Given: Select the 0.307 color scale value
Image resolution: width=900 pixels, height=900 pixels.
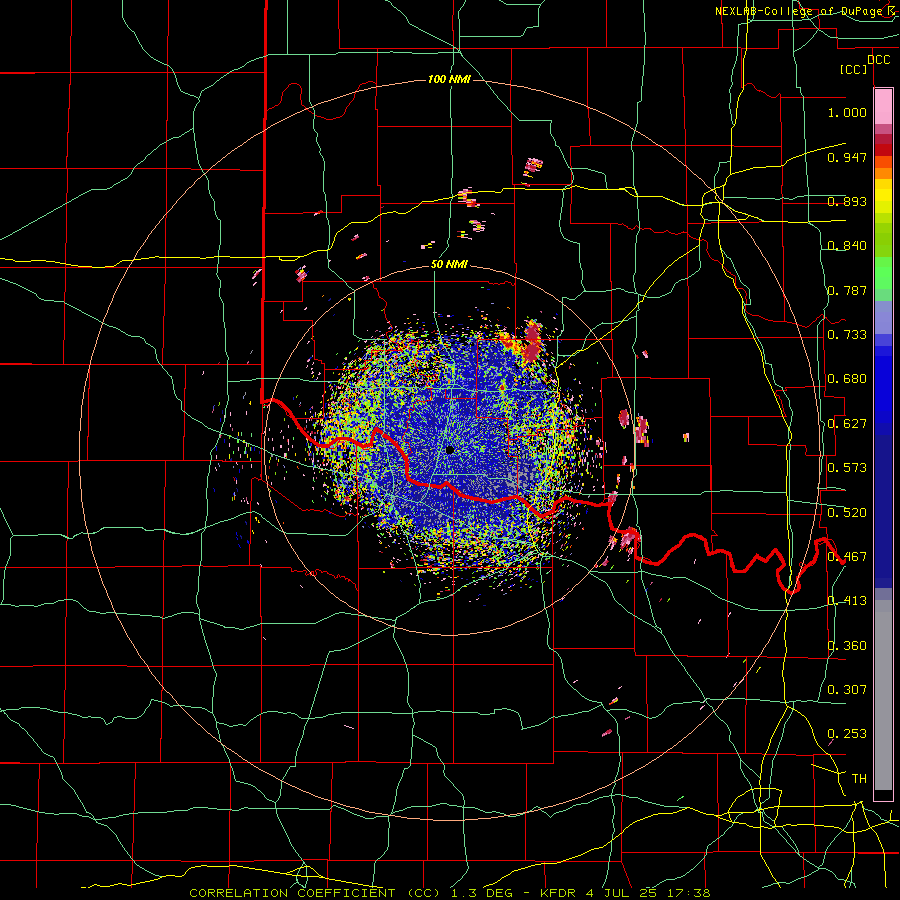Looking at the screenshot, I should [847, 689].
